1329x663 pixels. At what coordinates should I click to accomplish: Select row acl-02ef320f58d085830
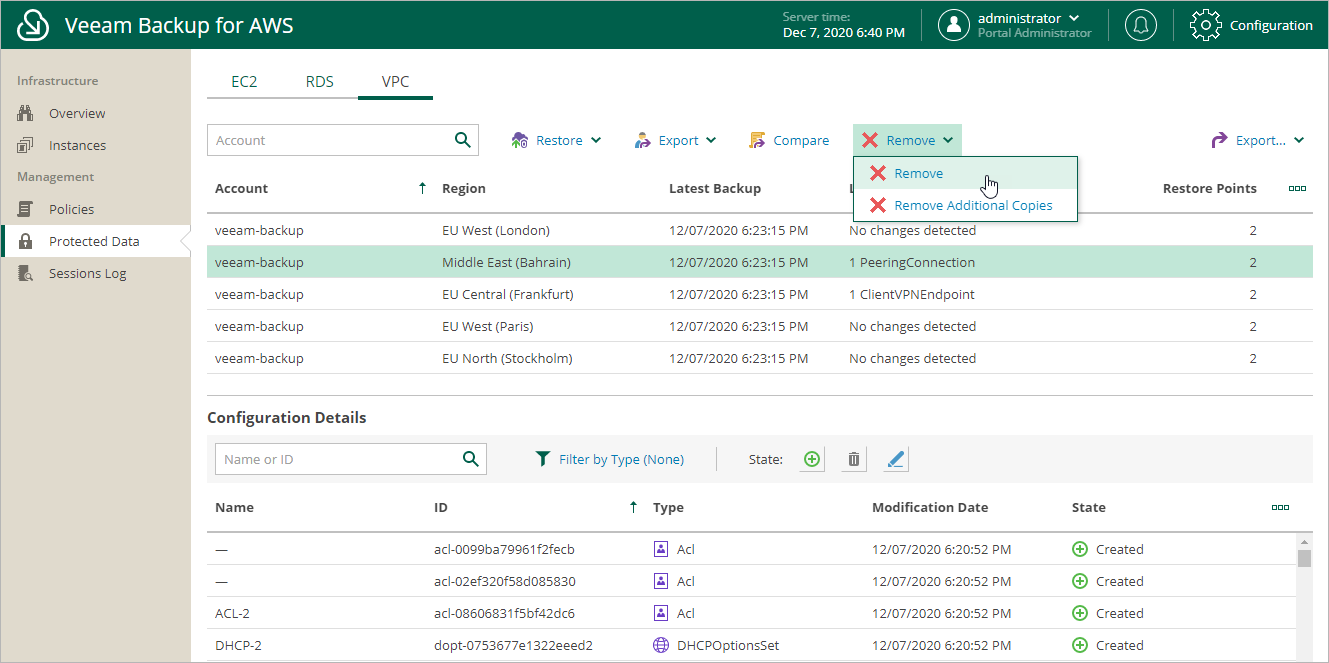click(752, 581)
